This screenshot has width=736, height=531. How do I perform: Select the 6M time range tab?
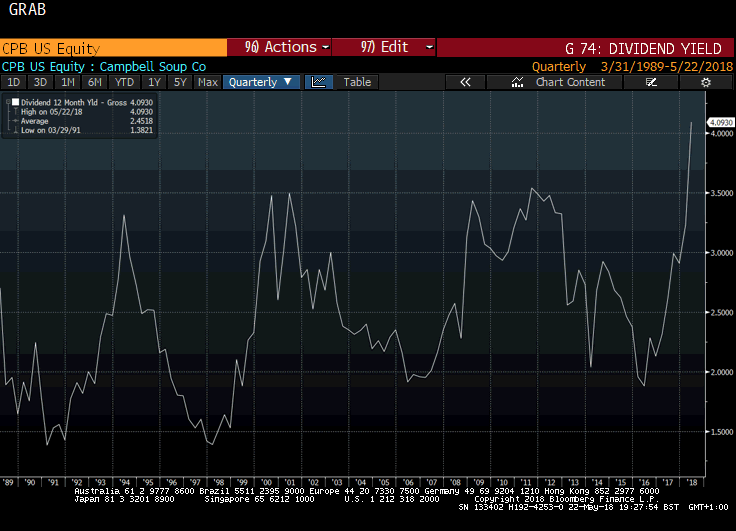click(94, 82)
